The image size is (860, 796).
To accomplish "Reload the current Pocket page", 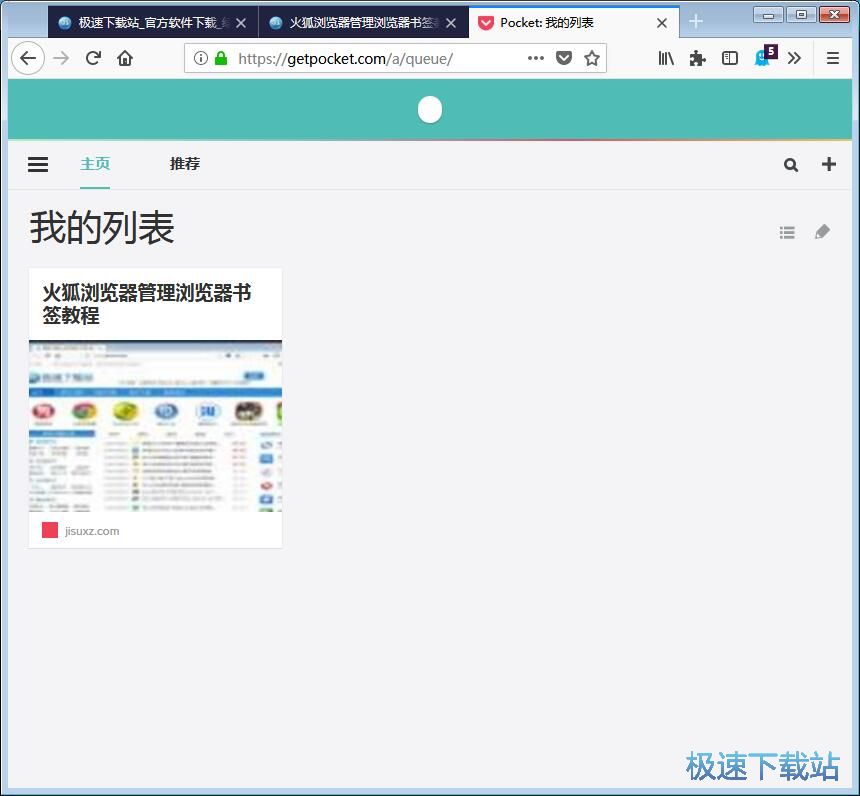I will click(93, 58).
